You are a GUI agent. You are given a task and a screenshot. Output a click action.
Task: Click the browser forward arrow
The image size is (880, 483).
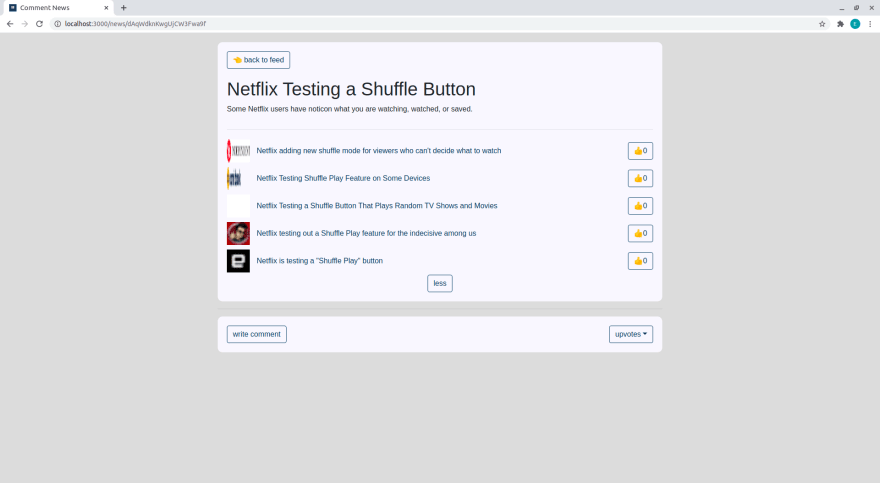click(x=25, y=24)
